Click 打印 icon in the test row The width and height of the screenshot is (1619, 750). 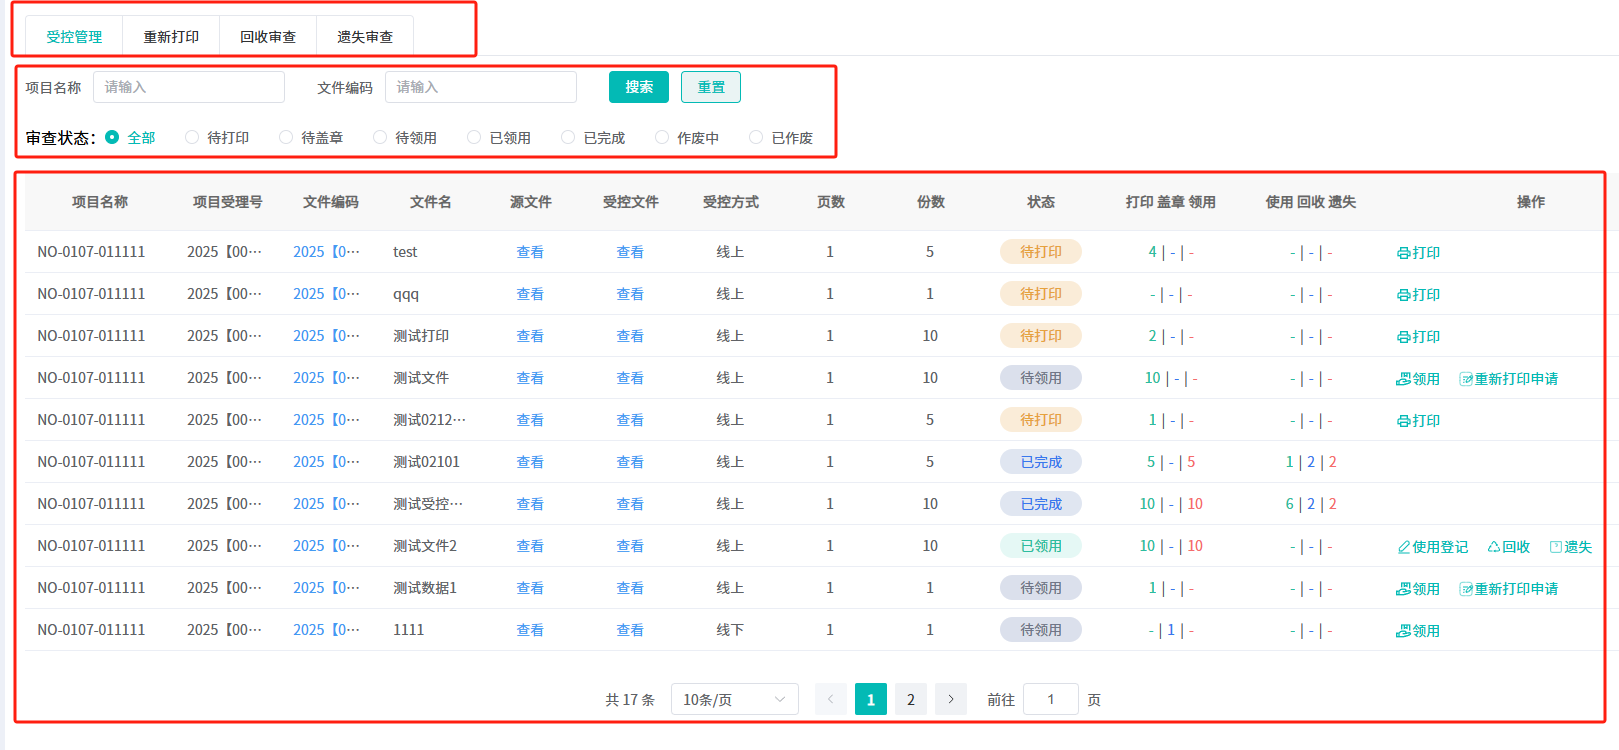(x=1418, y=252)
